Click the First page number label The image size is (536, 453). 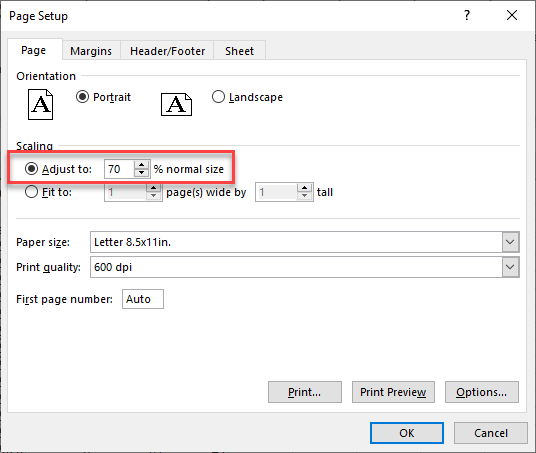[64, 299]
